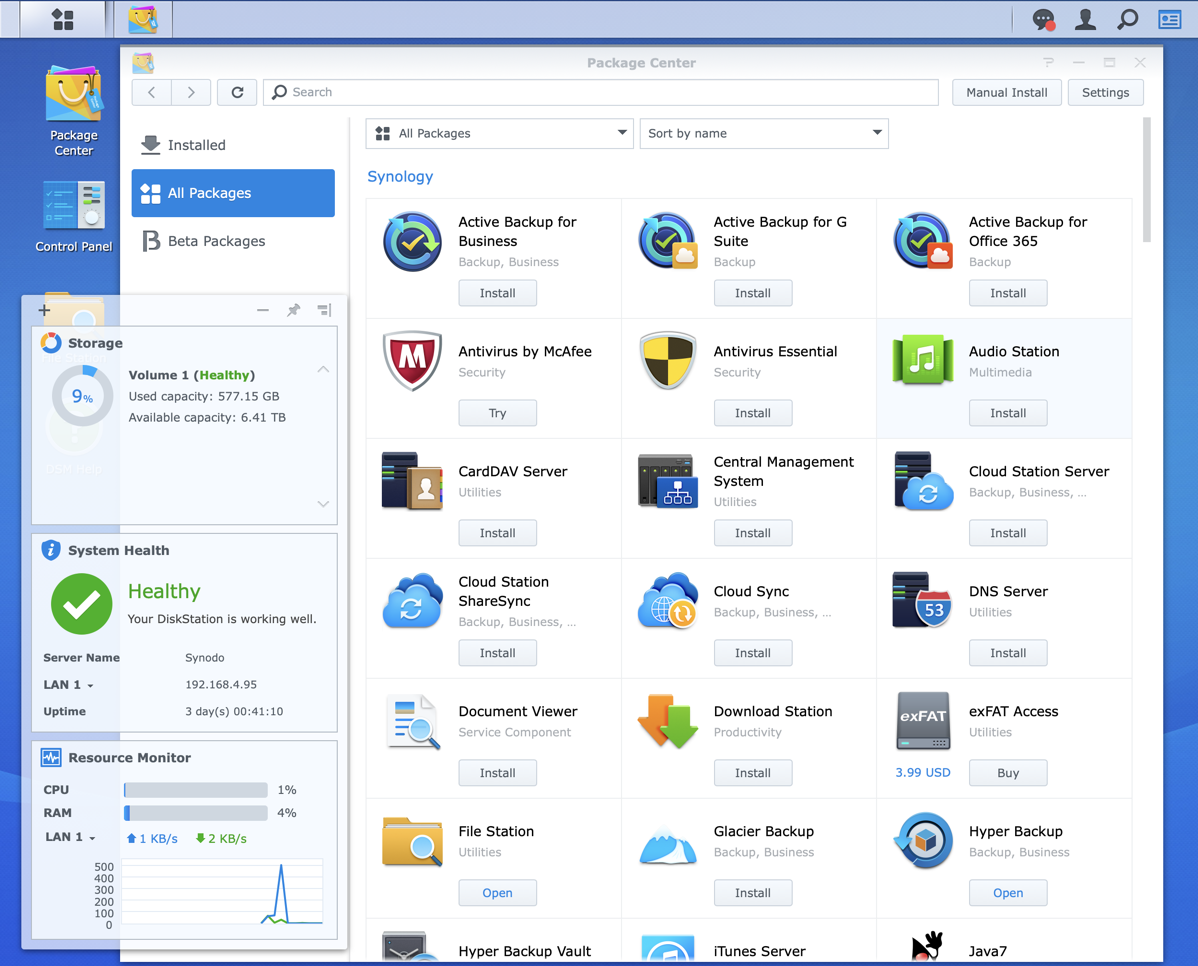The image size is (1198, 966).
Task: Click the Cloud Station Server icon
Action: click(923, 481)
